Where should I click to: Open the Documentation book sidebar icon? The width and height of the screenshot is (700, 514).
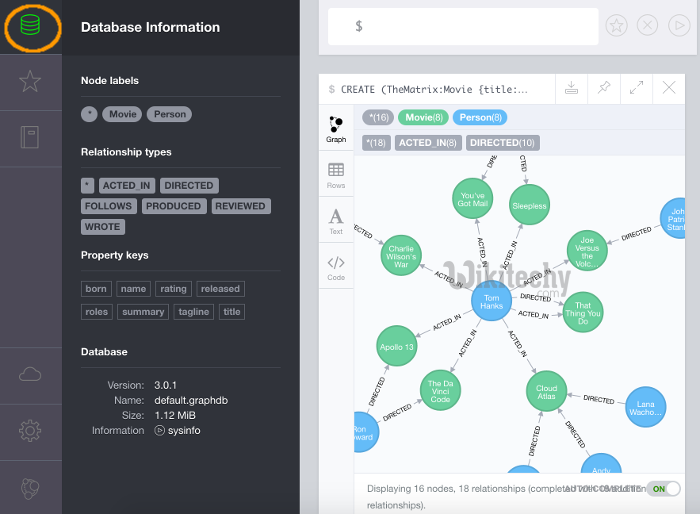pyautogui.click(x=30, y=137)
